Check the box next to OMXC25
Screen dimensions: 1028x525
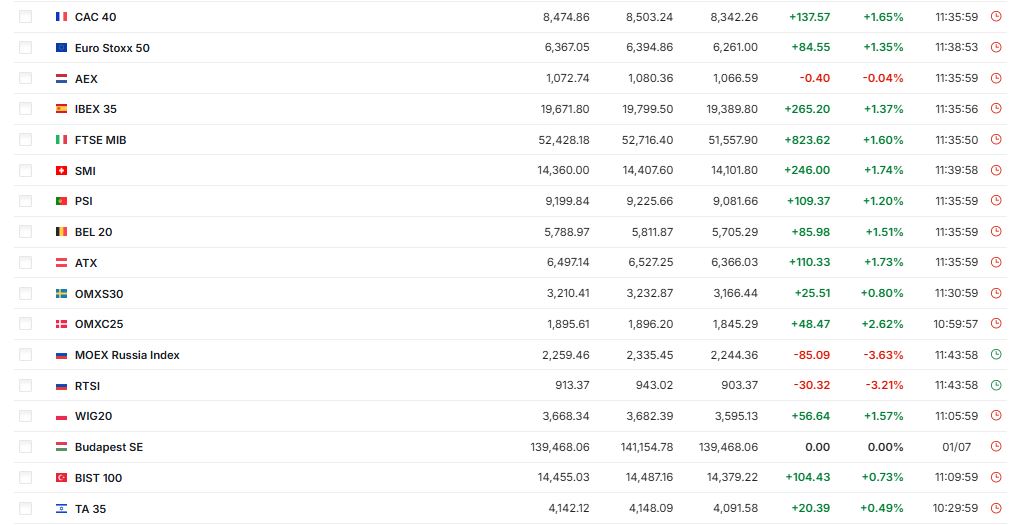26,324
